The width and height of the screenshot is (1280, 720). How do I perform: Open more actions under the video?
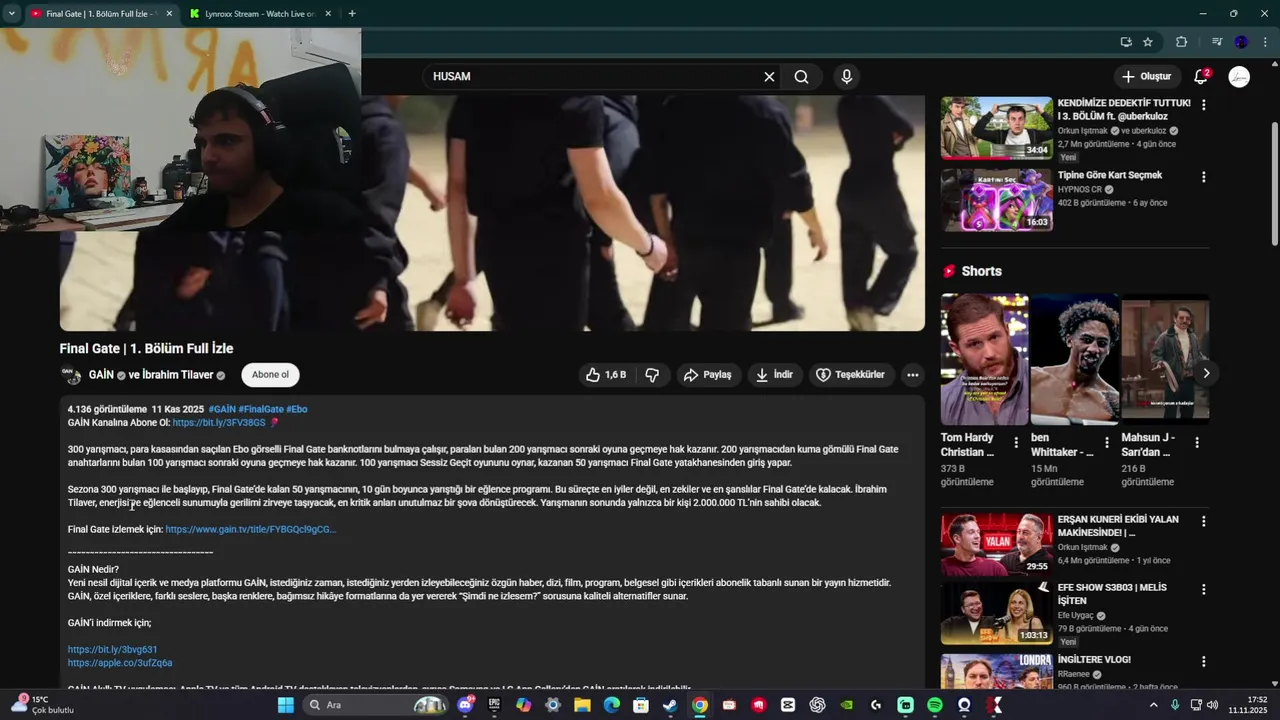[912, 375]
